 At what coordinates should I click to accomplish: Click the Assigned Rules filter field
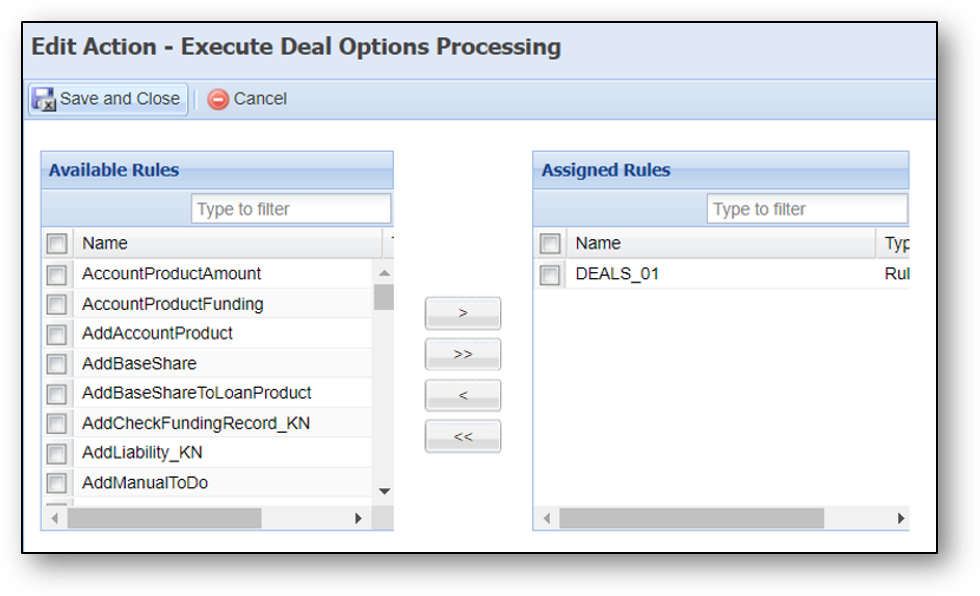coord(808,209)
